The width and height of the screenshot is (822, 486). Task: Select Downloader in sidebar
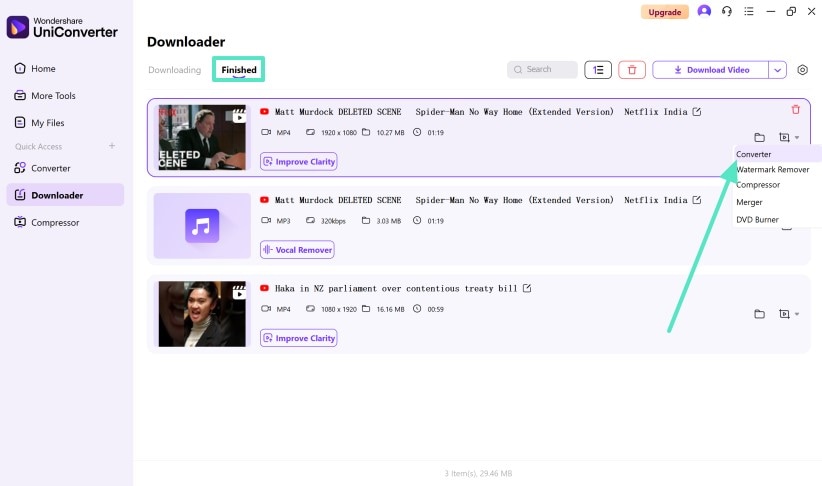[65, 195]
